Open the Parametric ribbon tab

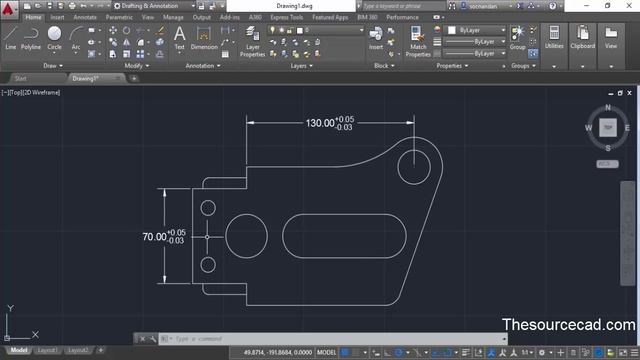point(119,18)
